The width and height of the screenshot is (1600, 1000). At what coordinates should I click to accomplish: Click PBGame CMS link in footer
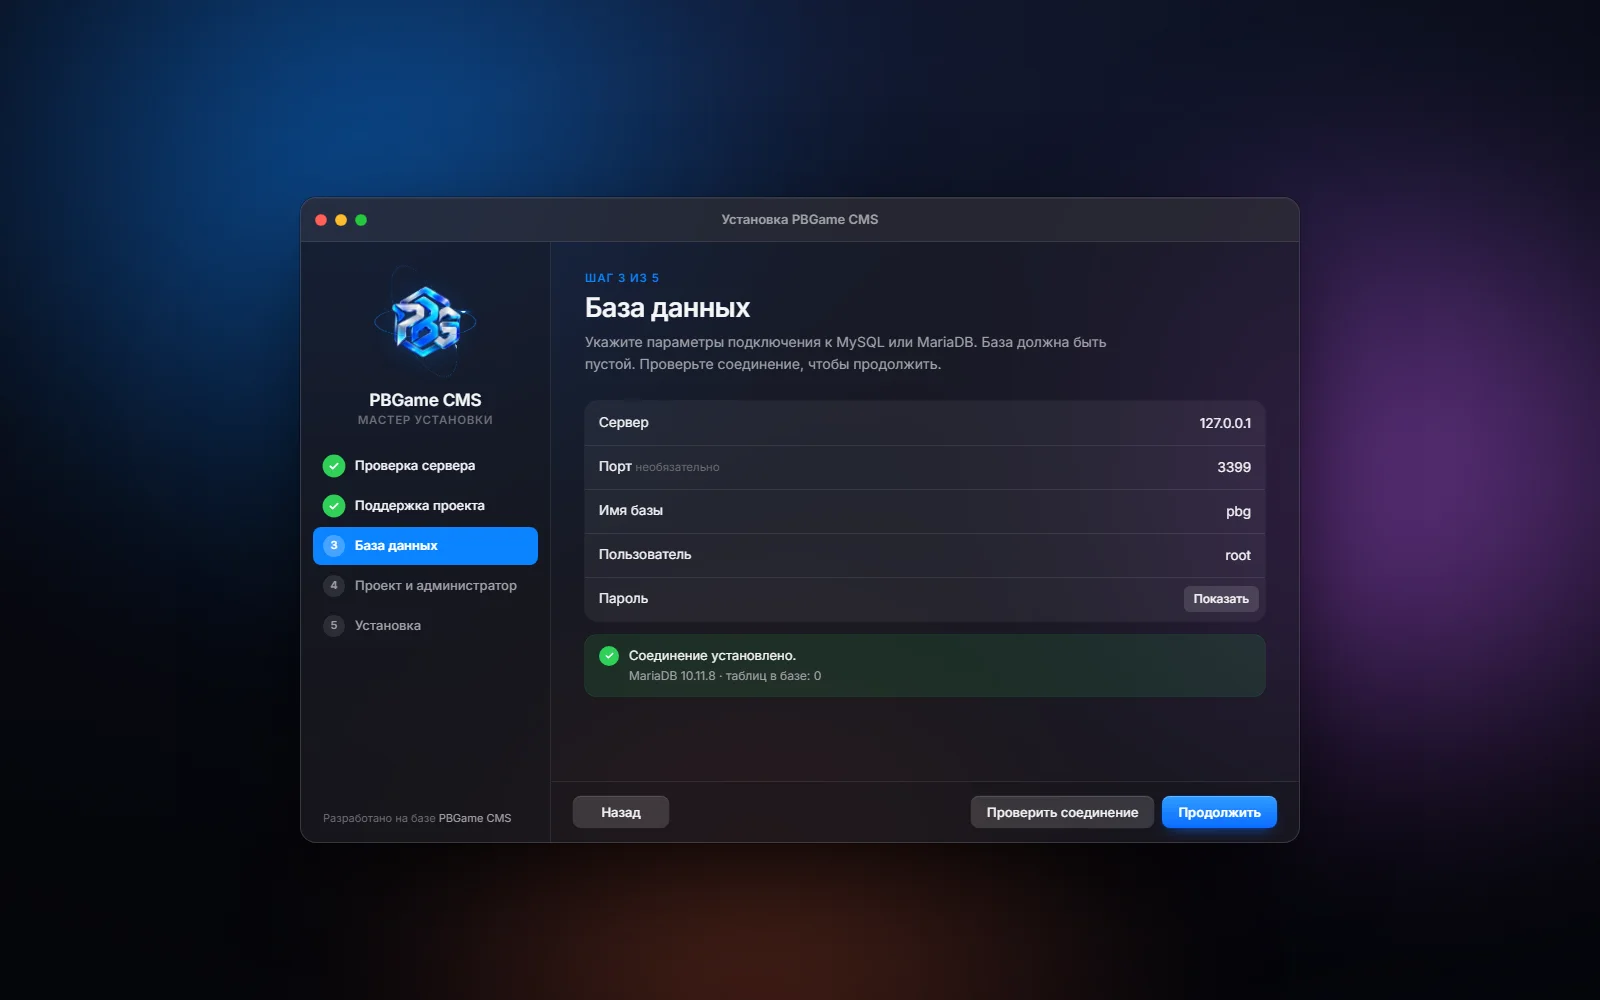(x=475, y=818)
